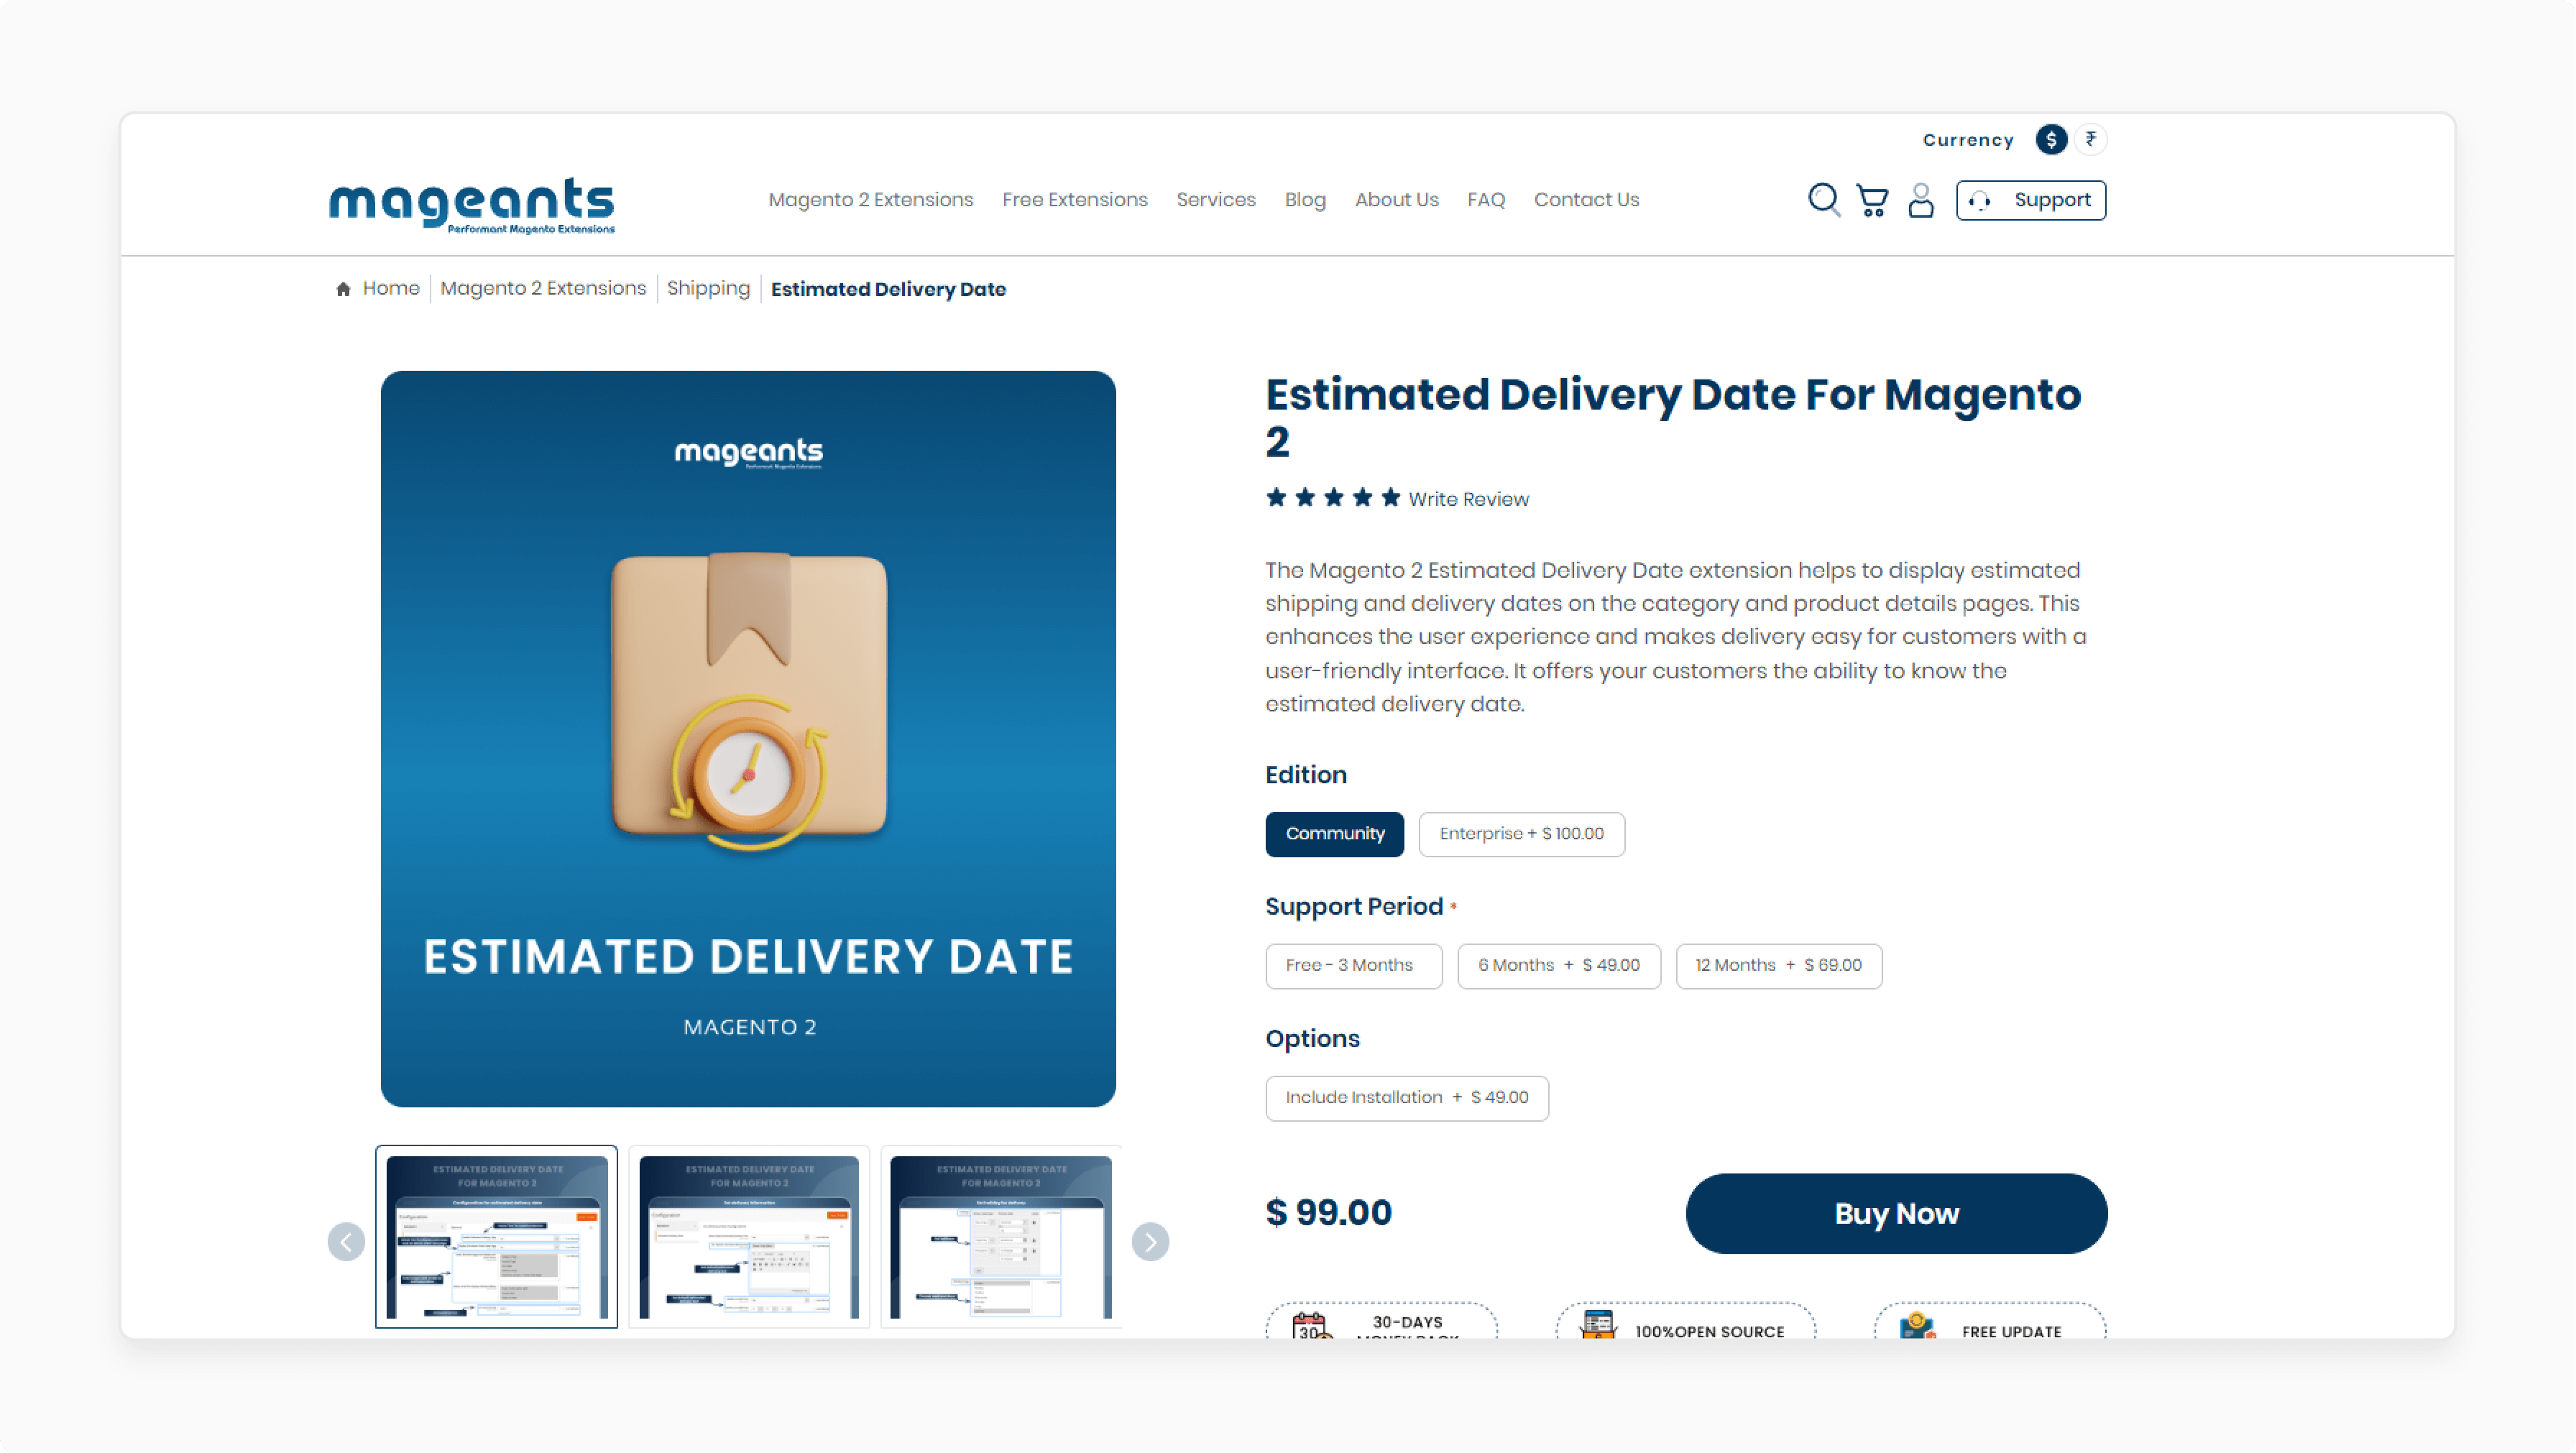Click the Home breadcrumb house icon

[x=343, y=289]
